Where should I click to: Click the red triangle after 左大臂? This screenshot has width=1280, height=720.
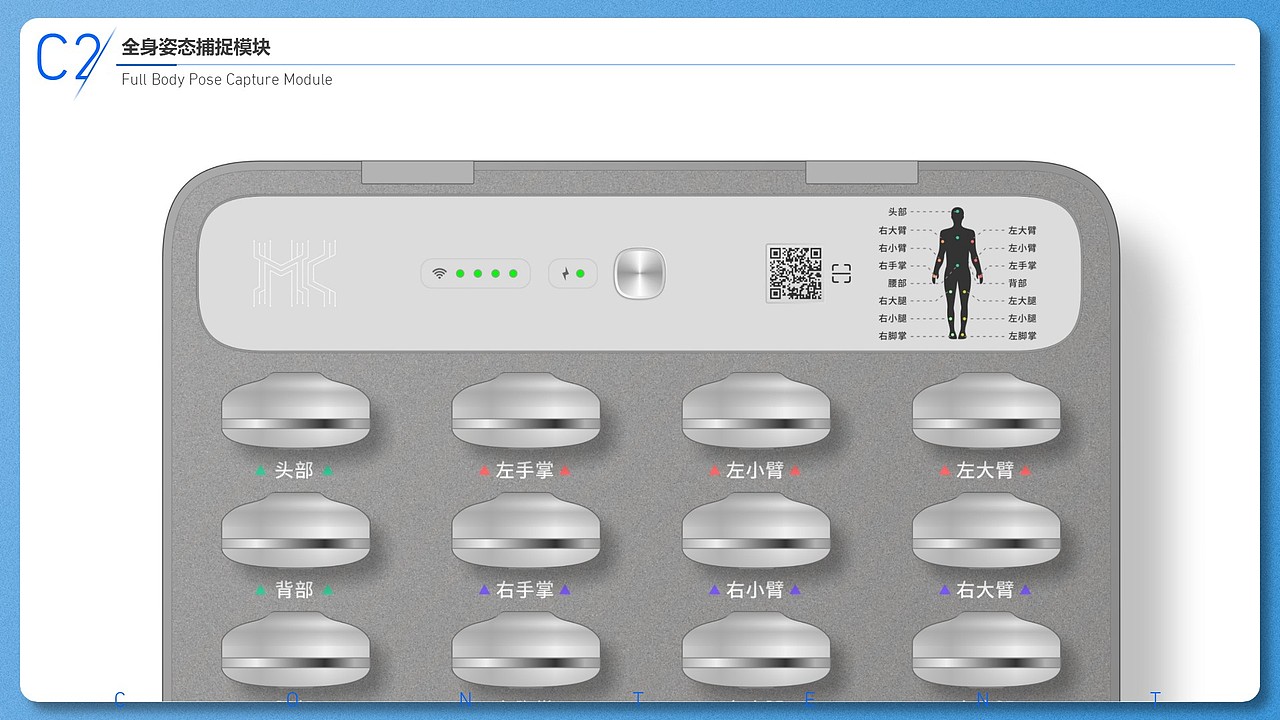(1025, 470)
